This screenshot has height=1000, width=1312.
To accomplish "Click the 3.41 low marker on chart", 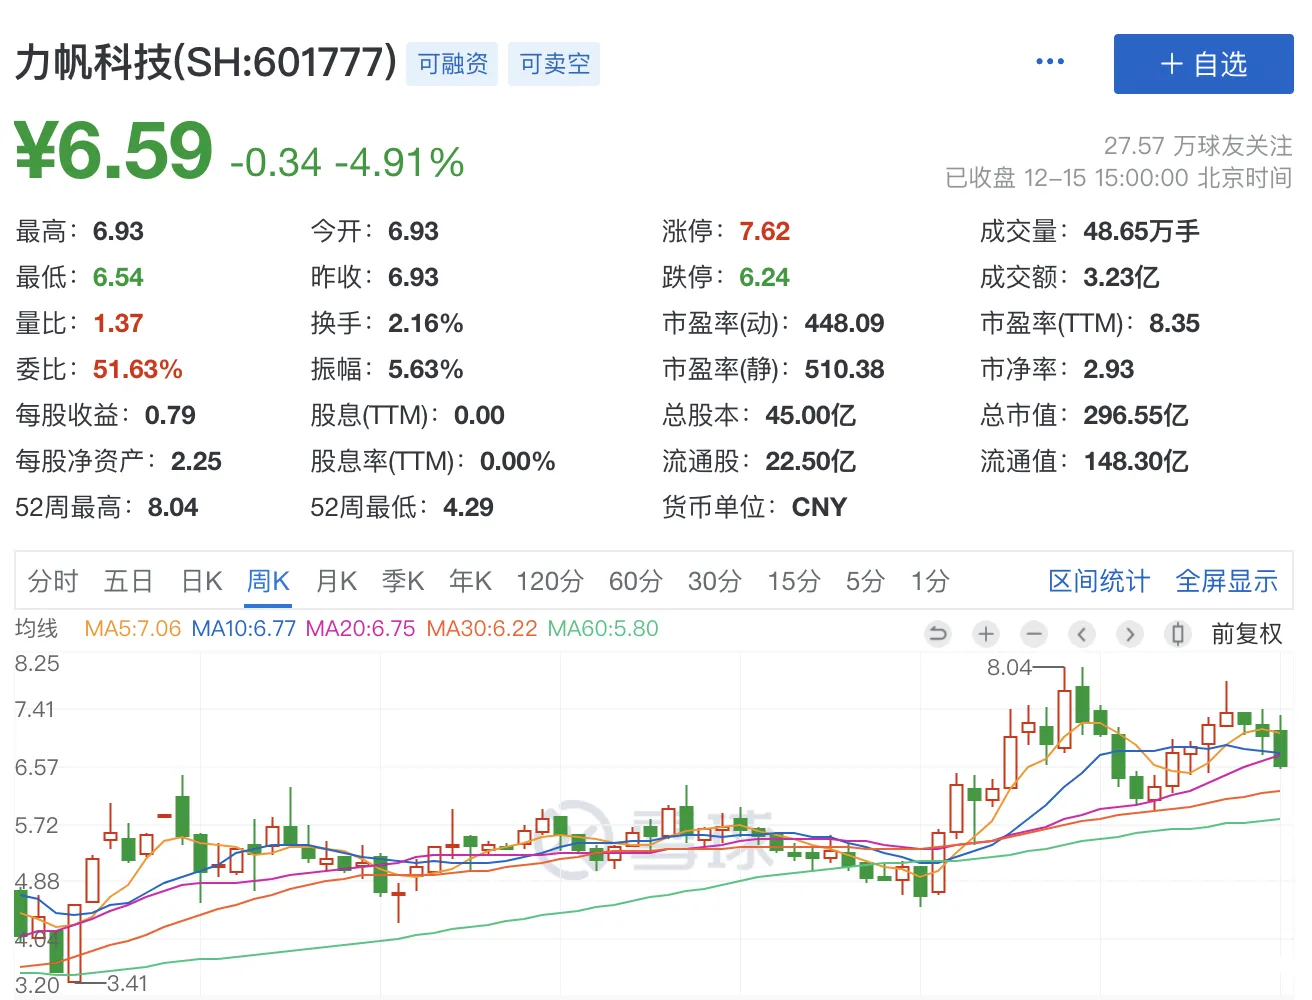I will click(127, 983).
